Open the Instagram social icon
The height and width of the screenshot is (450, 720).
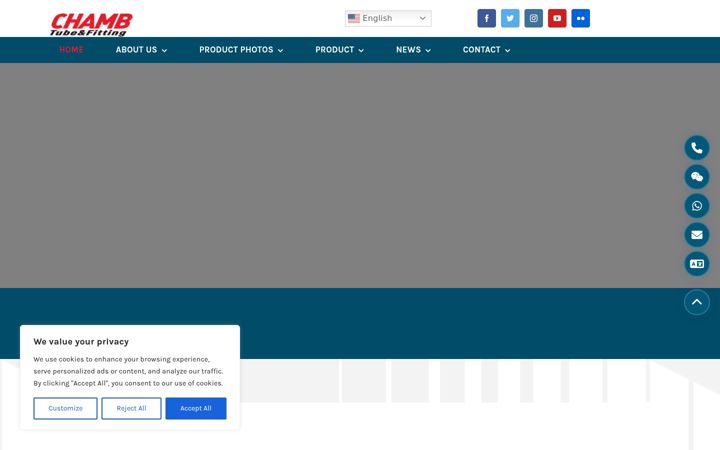(534, 18)
